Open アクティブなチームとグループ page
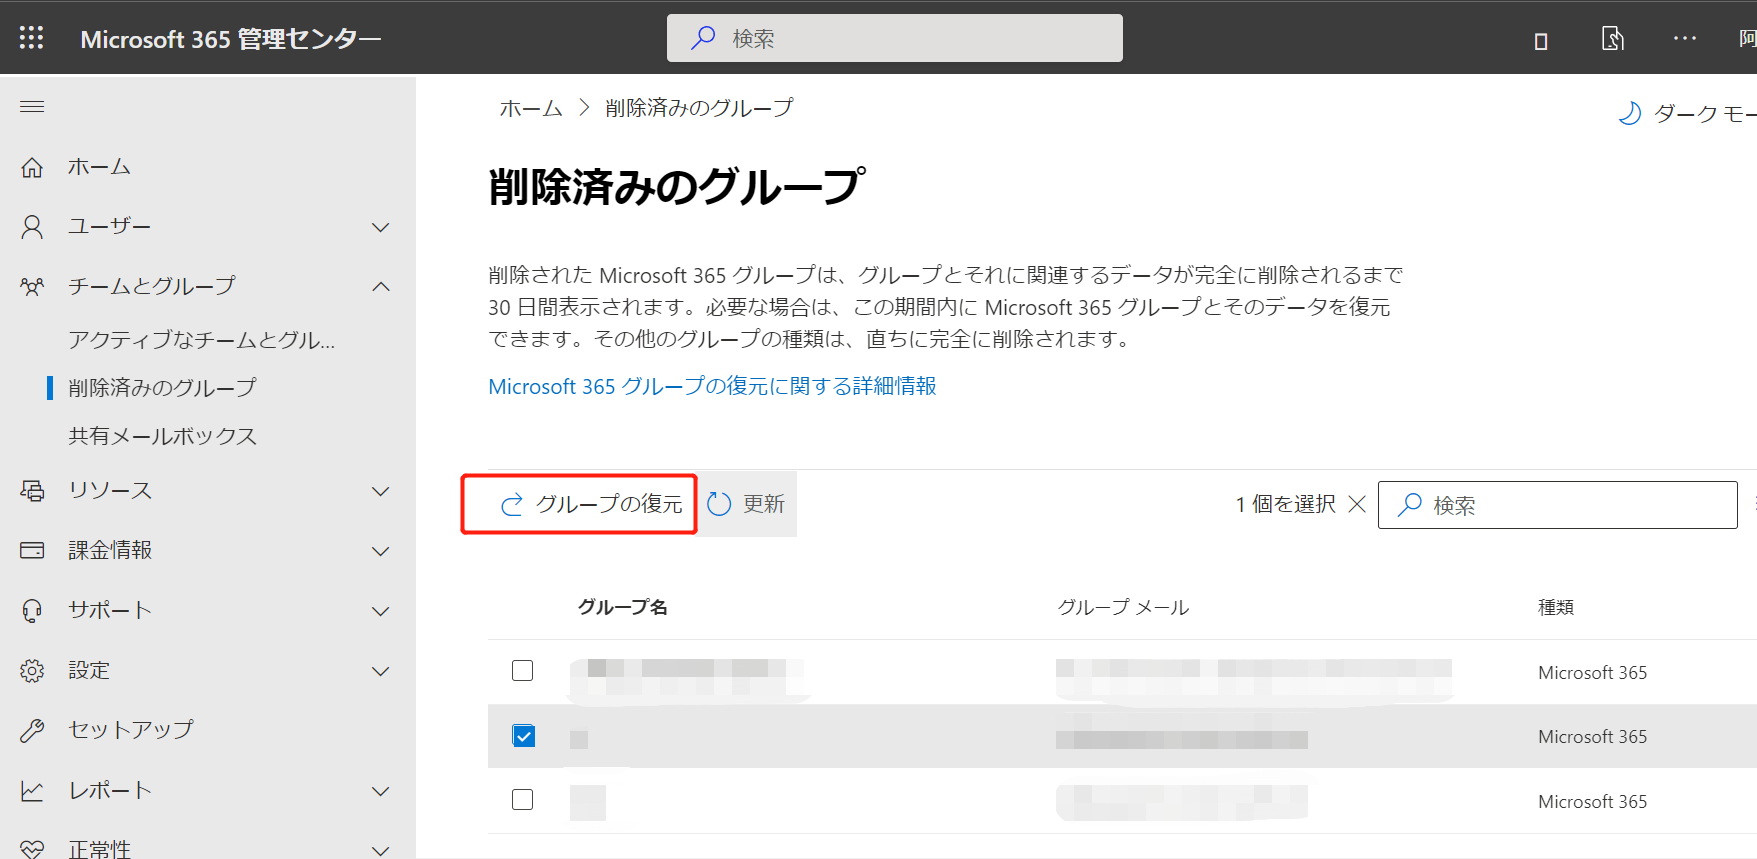 tap(201, 340)
